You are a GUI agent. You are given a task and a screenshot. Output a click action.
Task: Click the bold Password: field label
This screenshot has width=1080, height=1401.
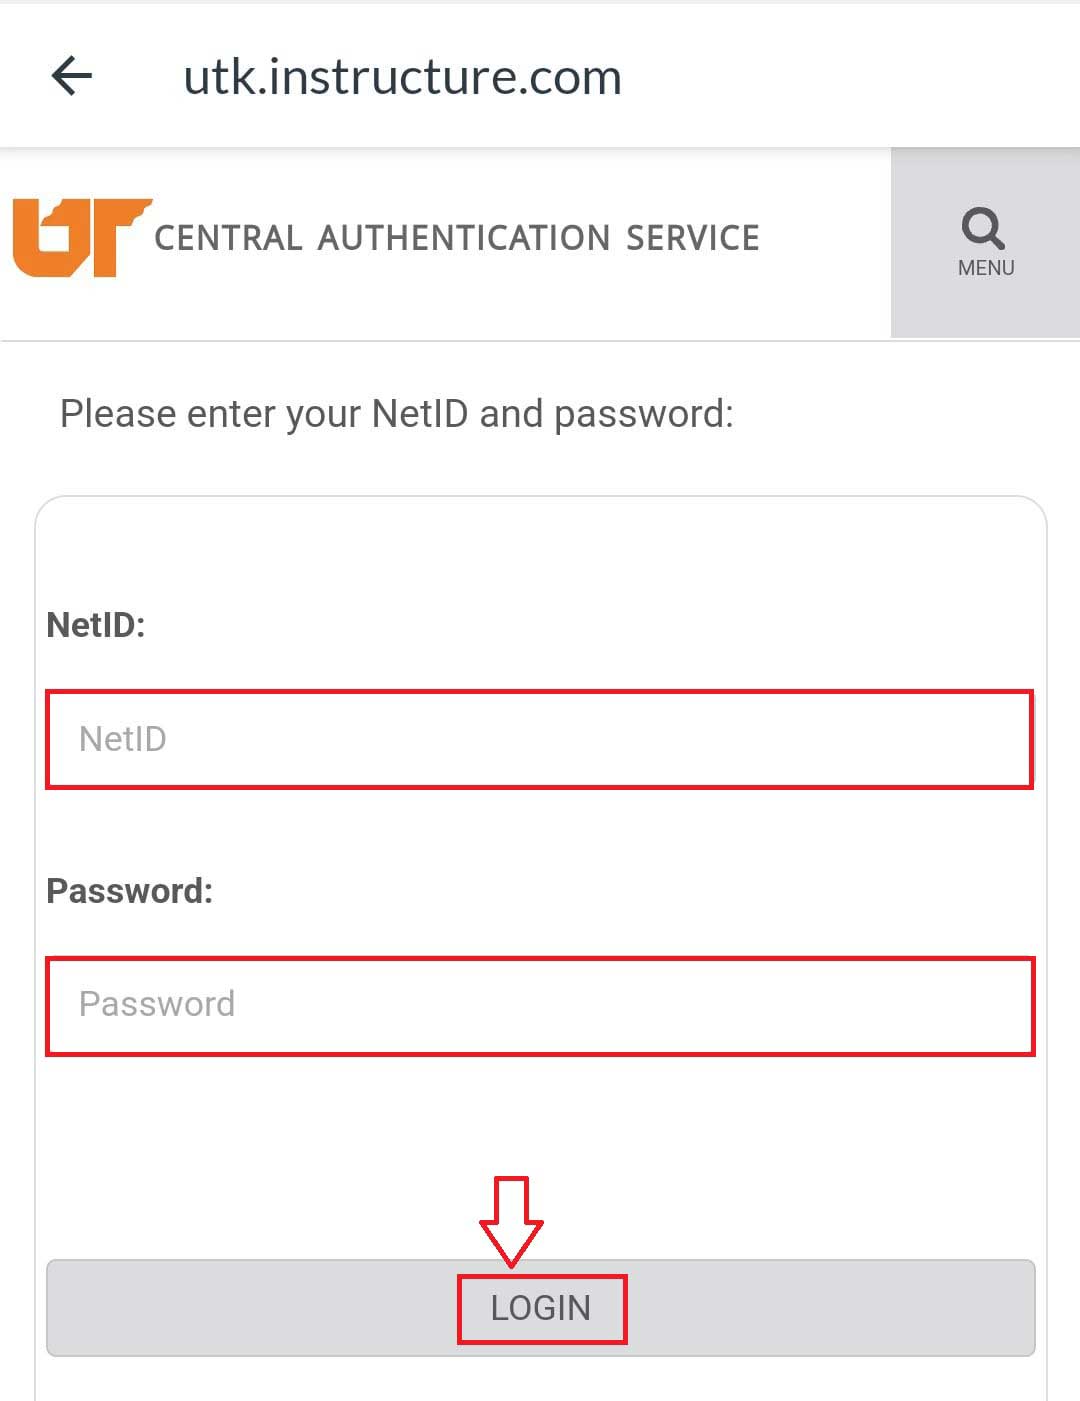pyautogui.click(x=130, y=891)
